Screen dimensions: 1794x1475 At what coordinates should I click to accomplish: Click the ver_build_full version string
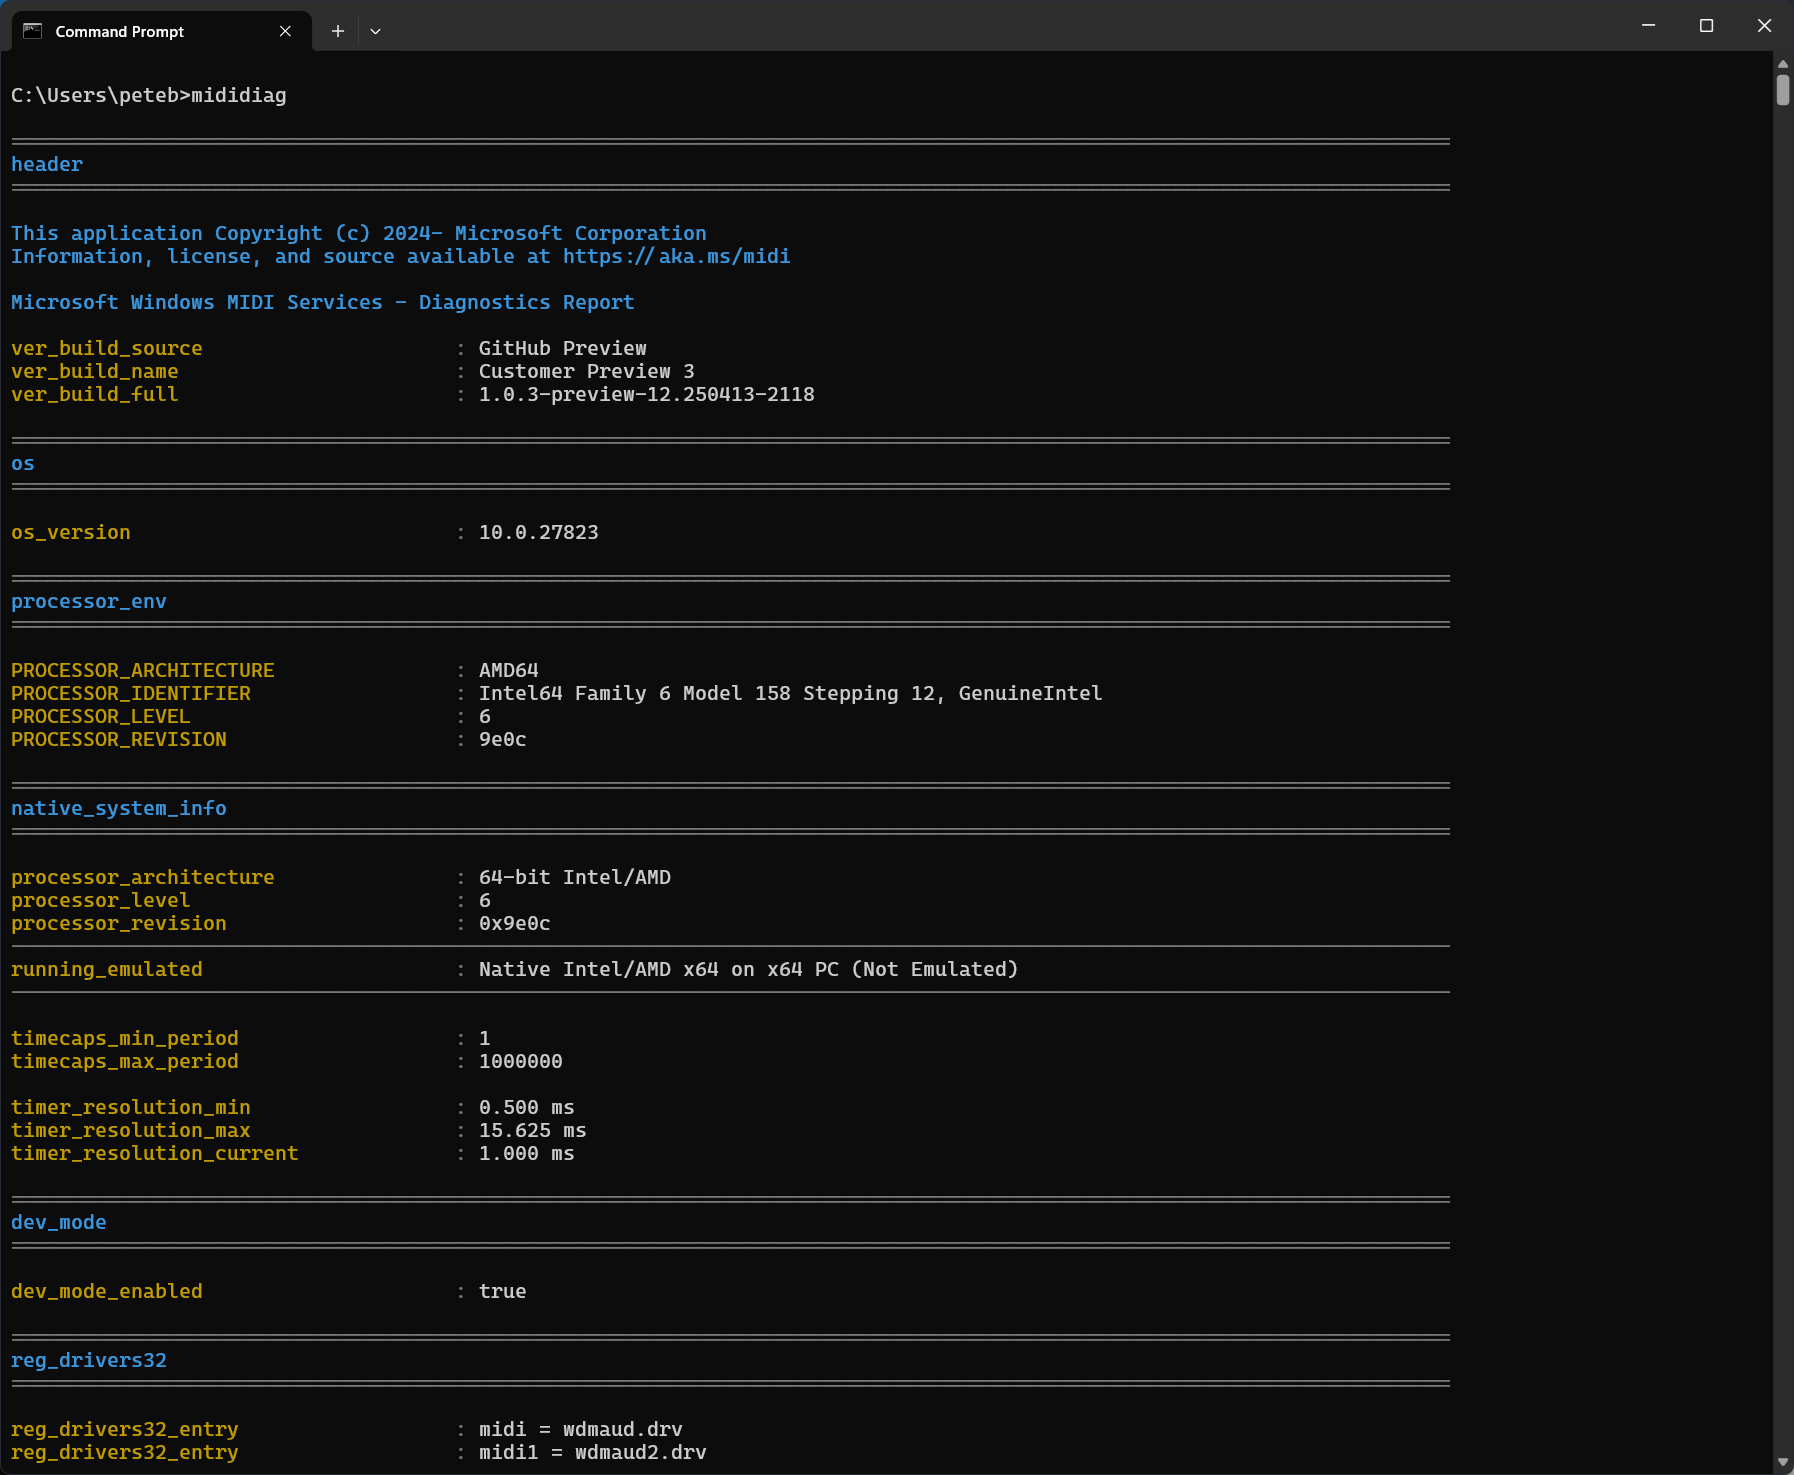coord(646,395)
